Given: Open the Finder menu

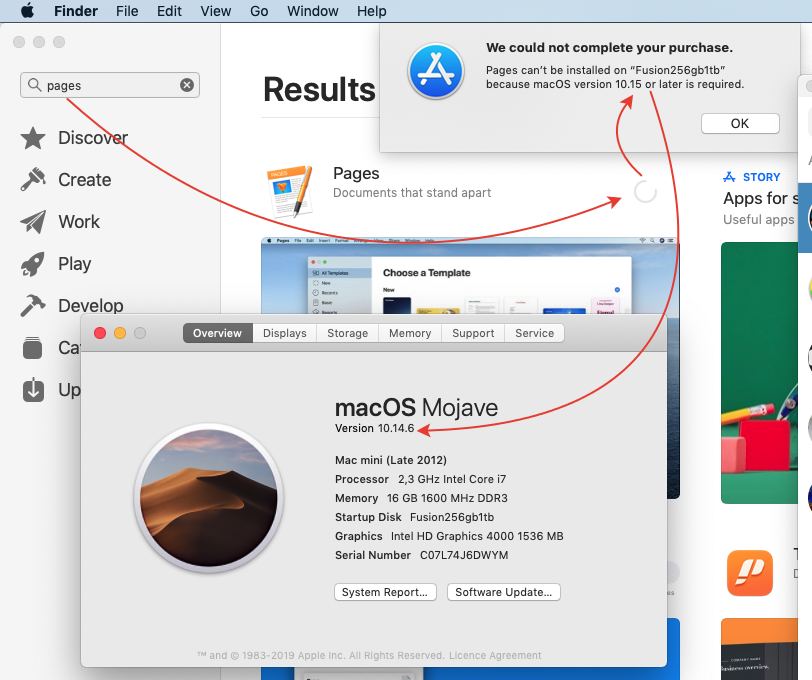Looking at the screenshot, I should click(x=76, y=11).
